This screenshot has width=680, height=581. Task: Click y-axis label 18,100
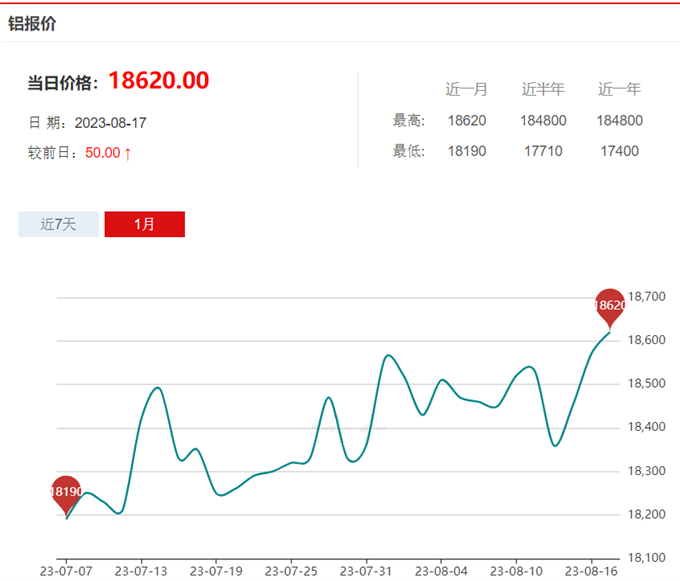(647, 558)
